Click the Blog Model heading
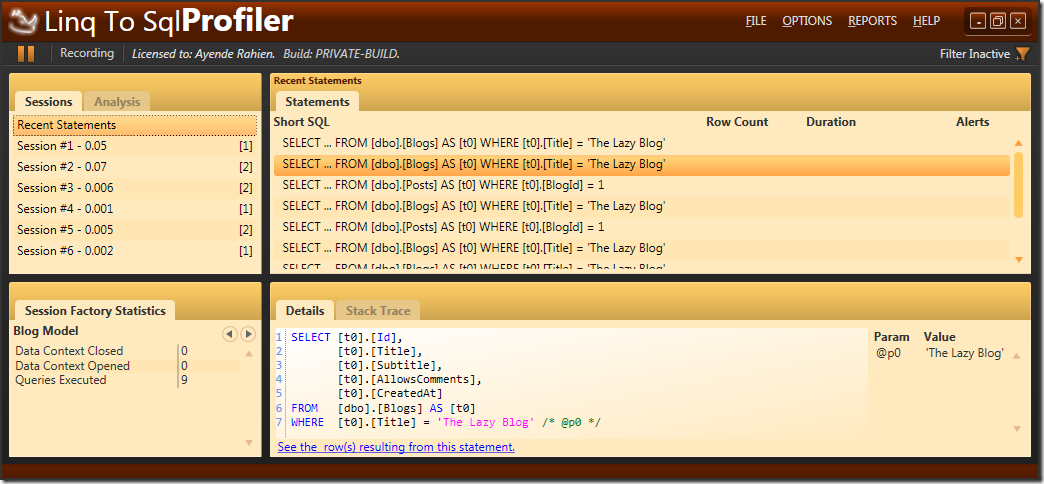The image size is (1044, 484). coord(46,331)
